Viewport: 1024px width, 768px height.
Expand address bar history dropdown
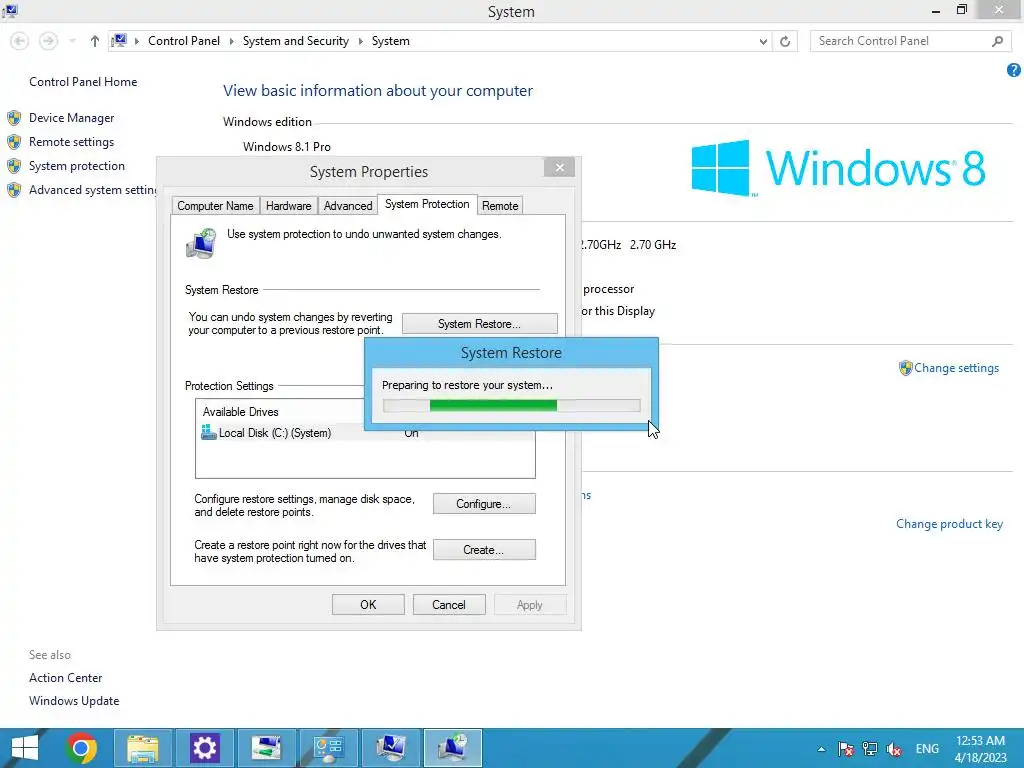coord(763,41)
